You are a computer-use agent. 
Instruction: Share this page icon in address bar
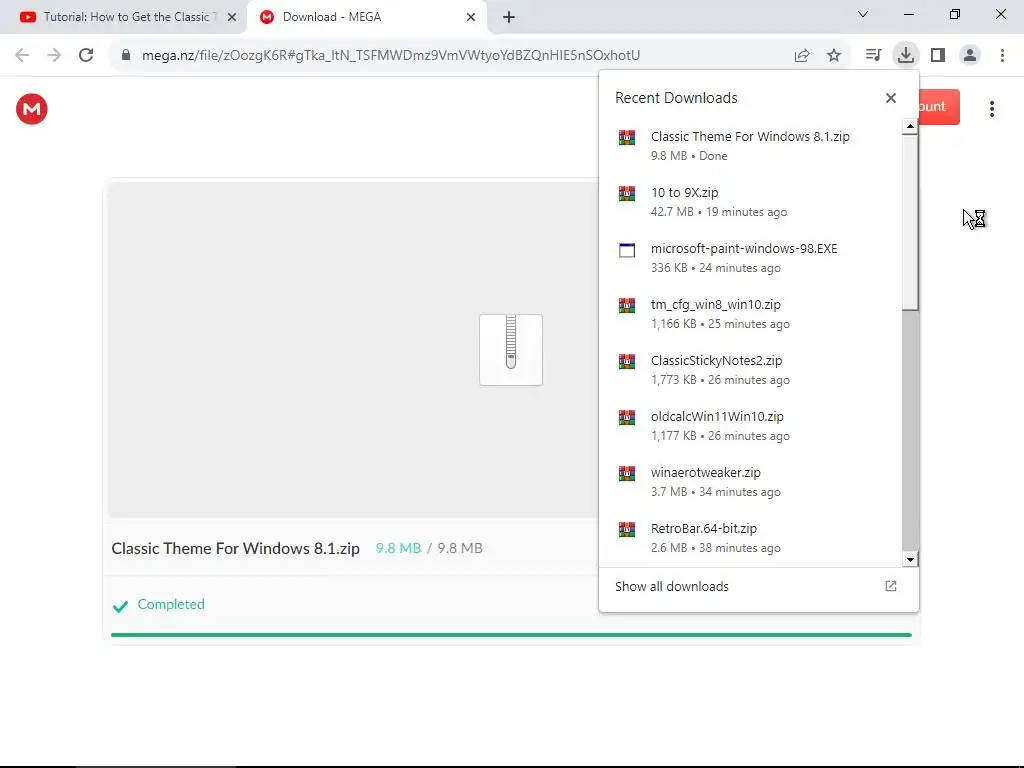coord(802,55)
